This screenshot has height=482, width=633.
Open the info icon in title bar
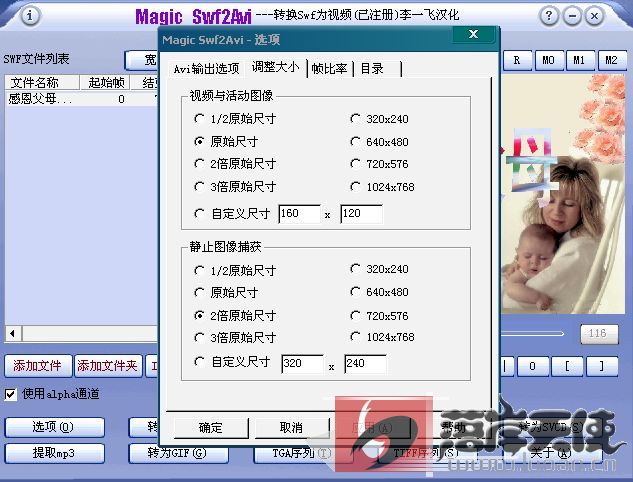(29, 16)
